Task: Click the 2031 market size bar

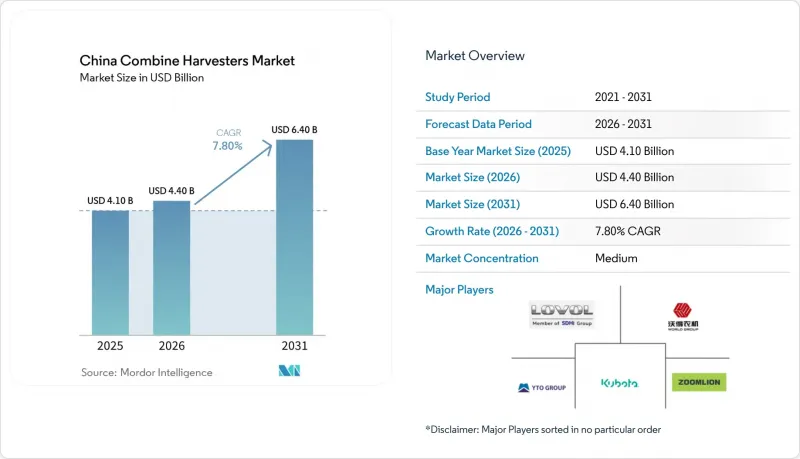Action: [294, 237]
